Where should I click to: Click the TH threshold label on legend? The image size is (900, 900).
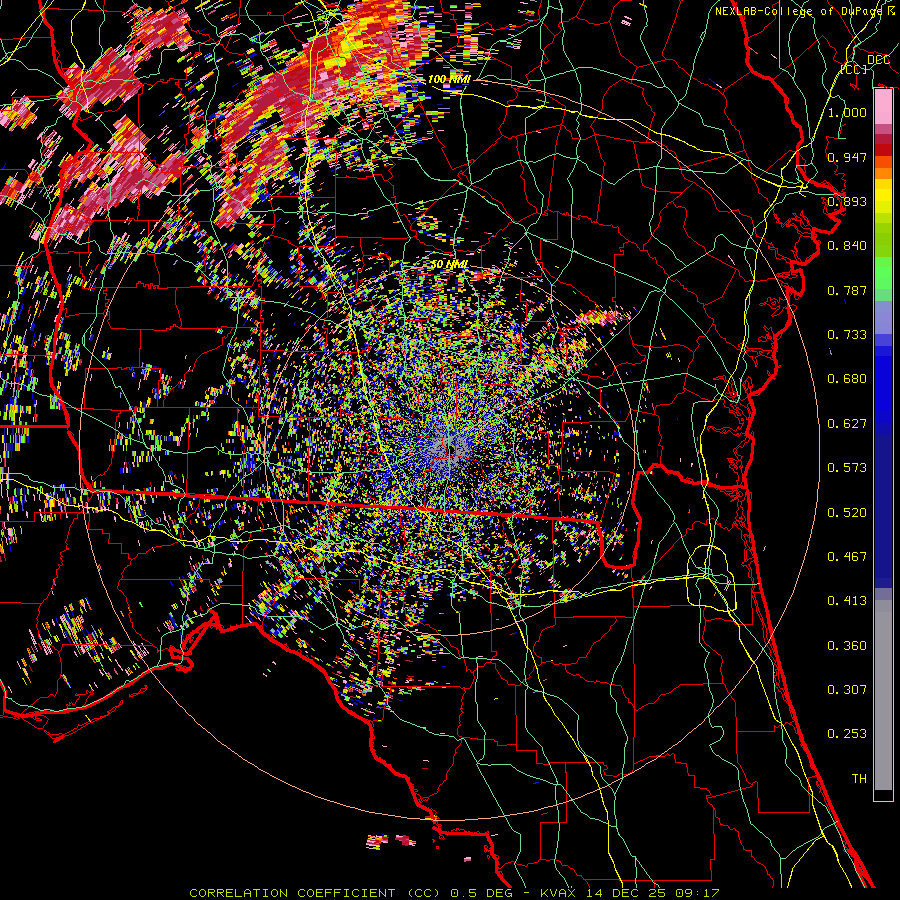click(859, 779)
